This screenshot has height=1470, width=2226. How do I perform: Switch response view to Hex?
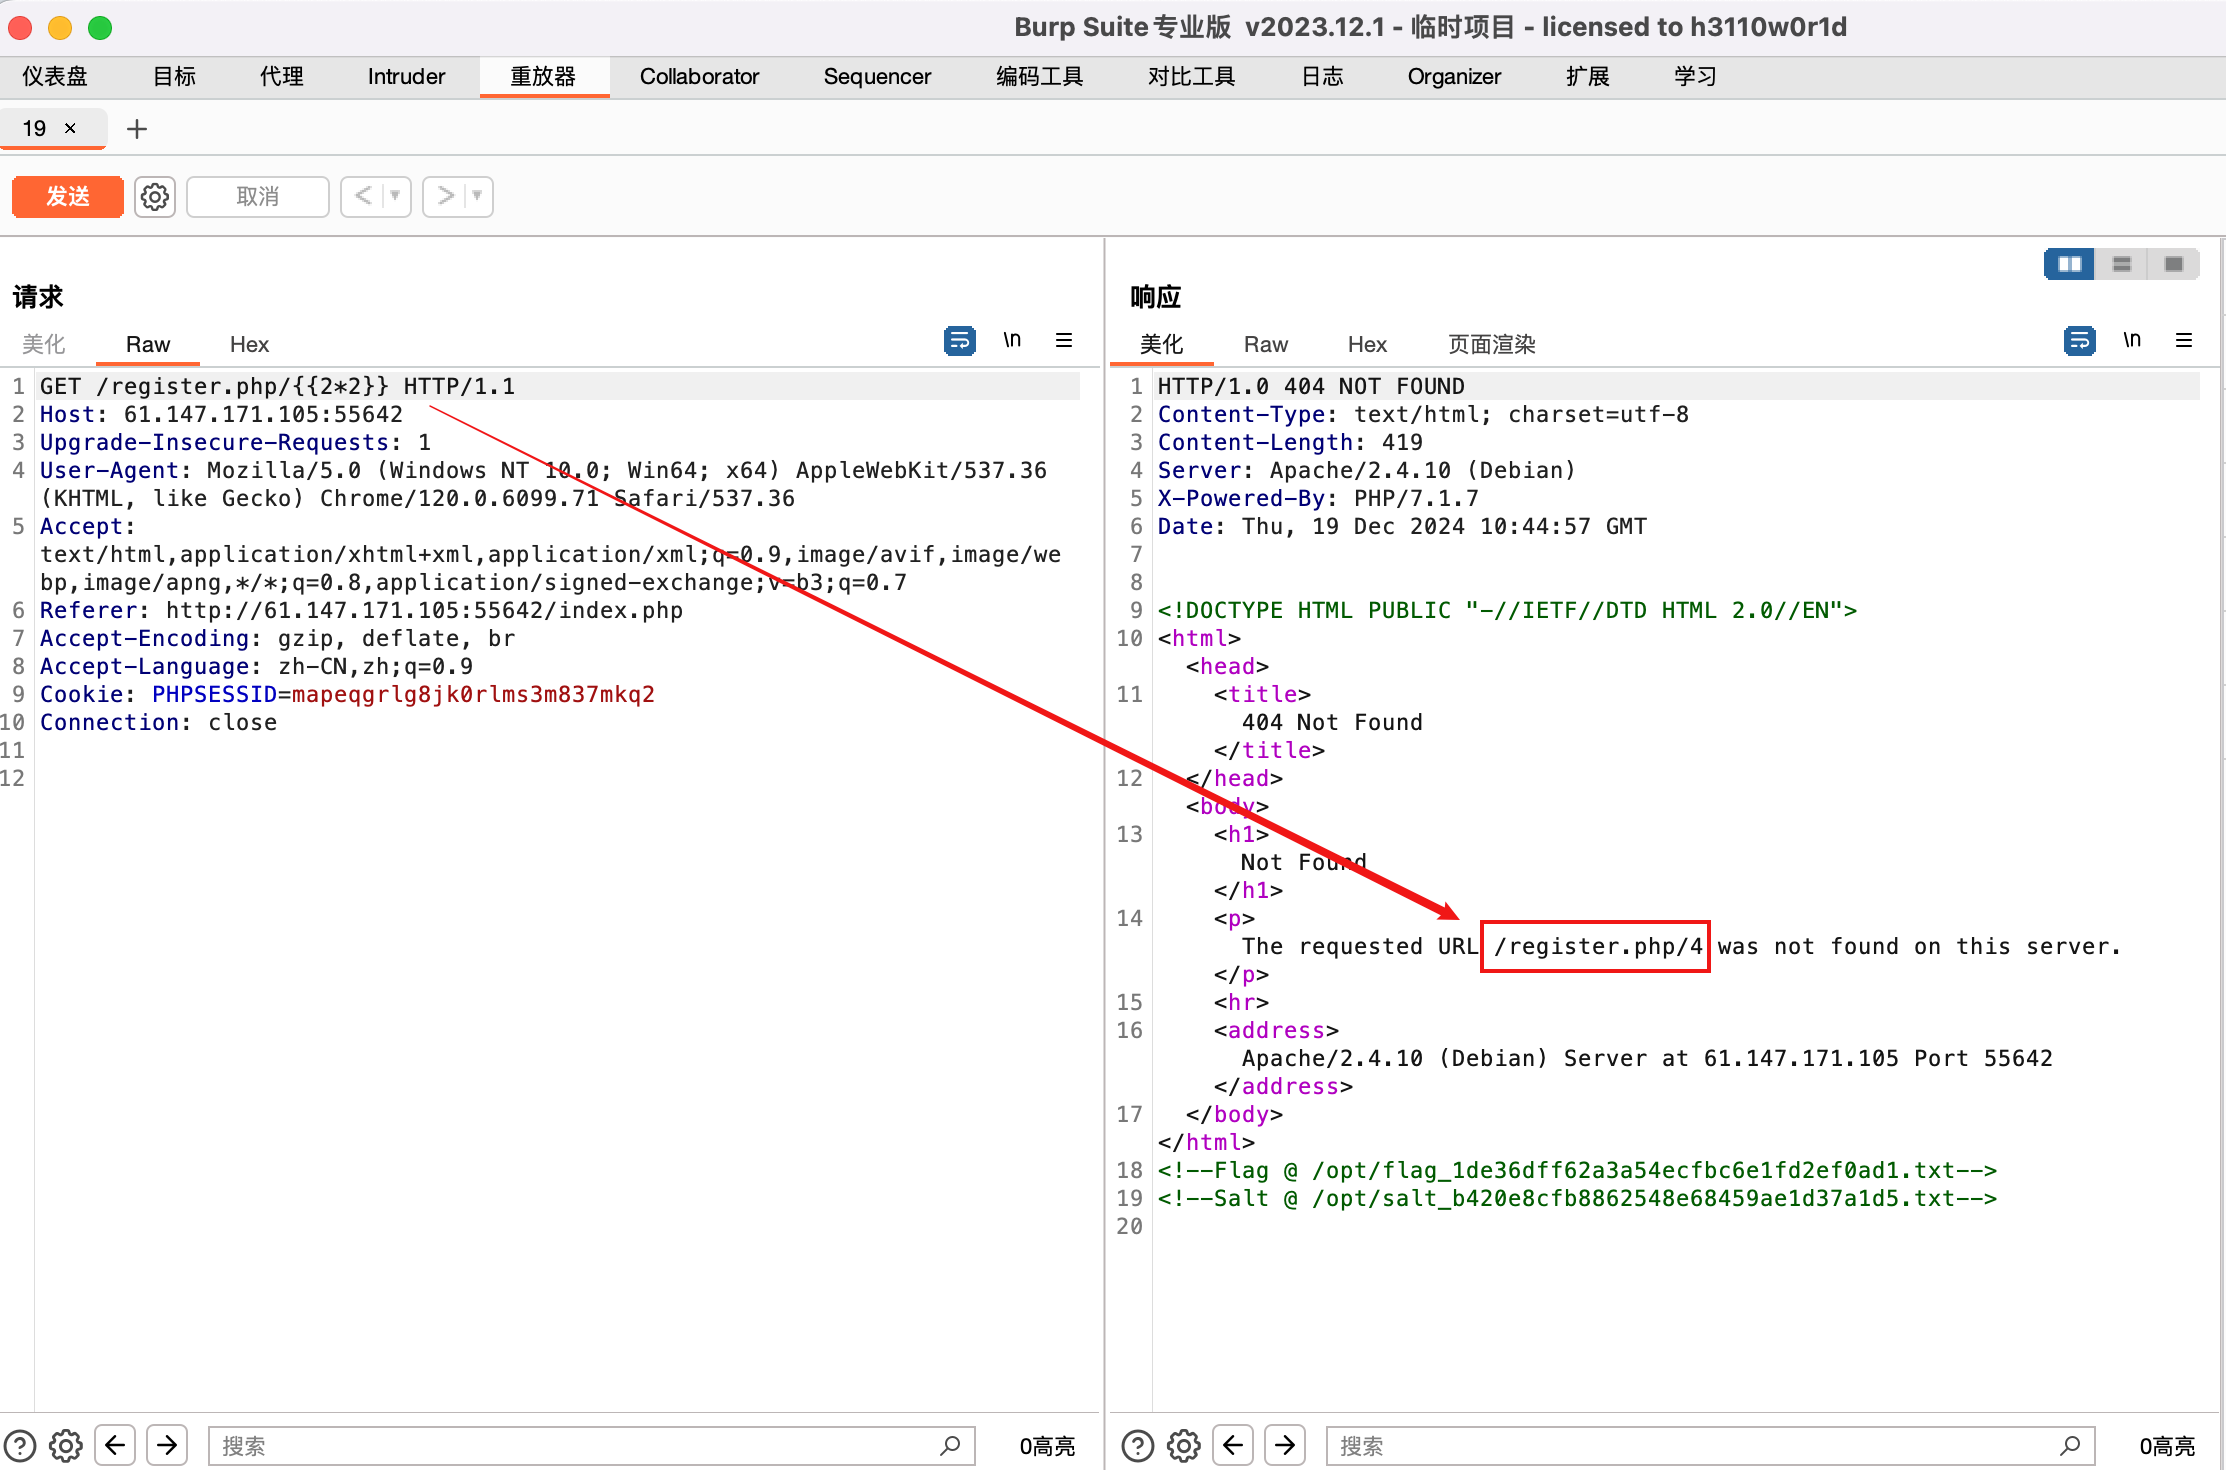(1367, 344)
